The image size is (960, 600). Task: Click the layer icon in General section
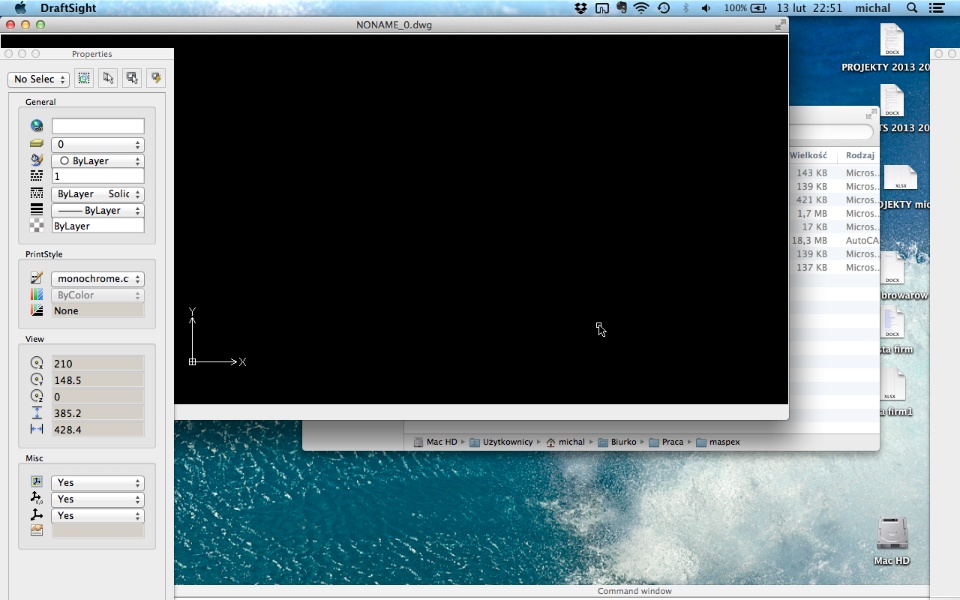[37, 143]
